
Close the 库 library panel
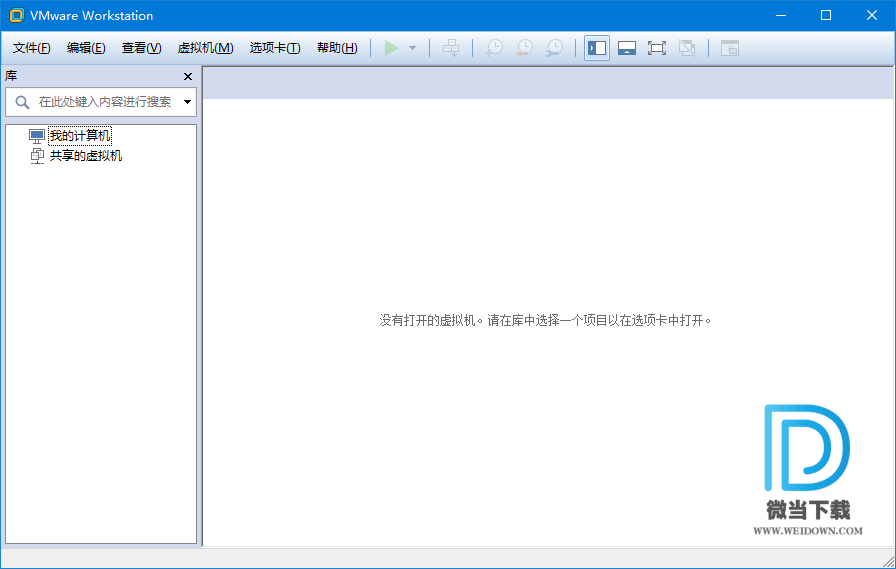coord(187,77)
